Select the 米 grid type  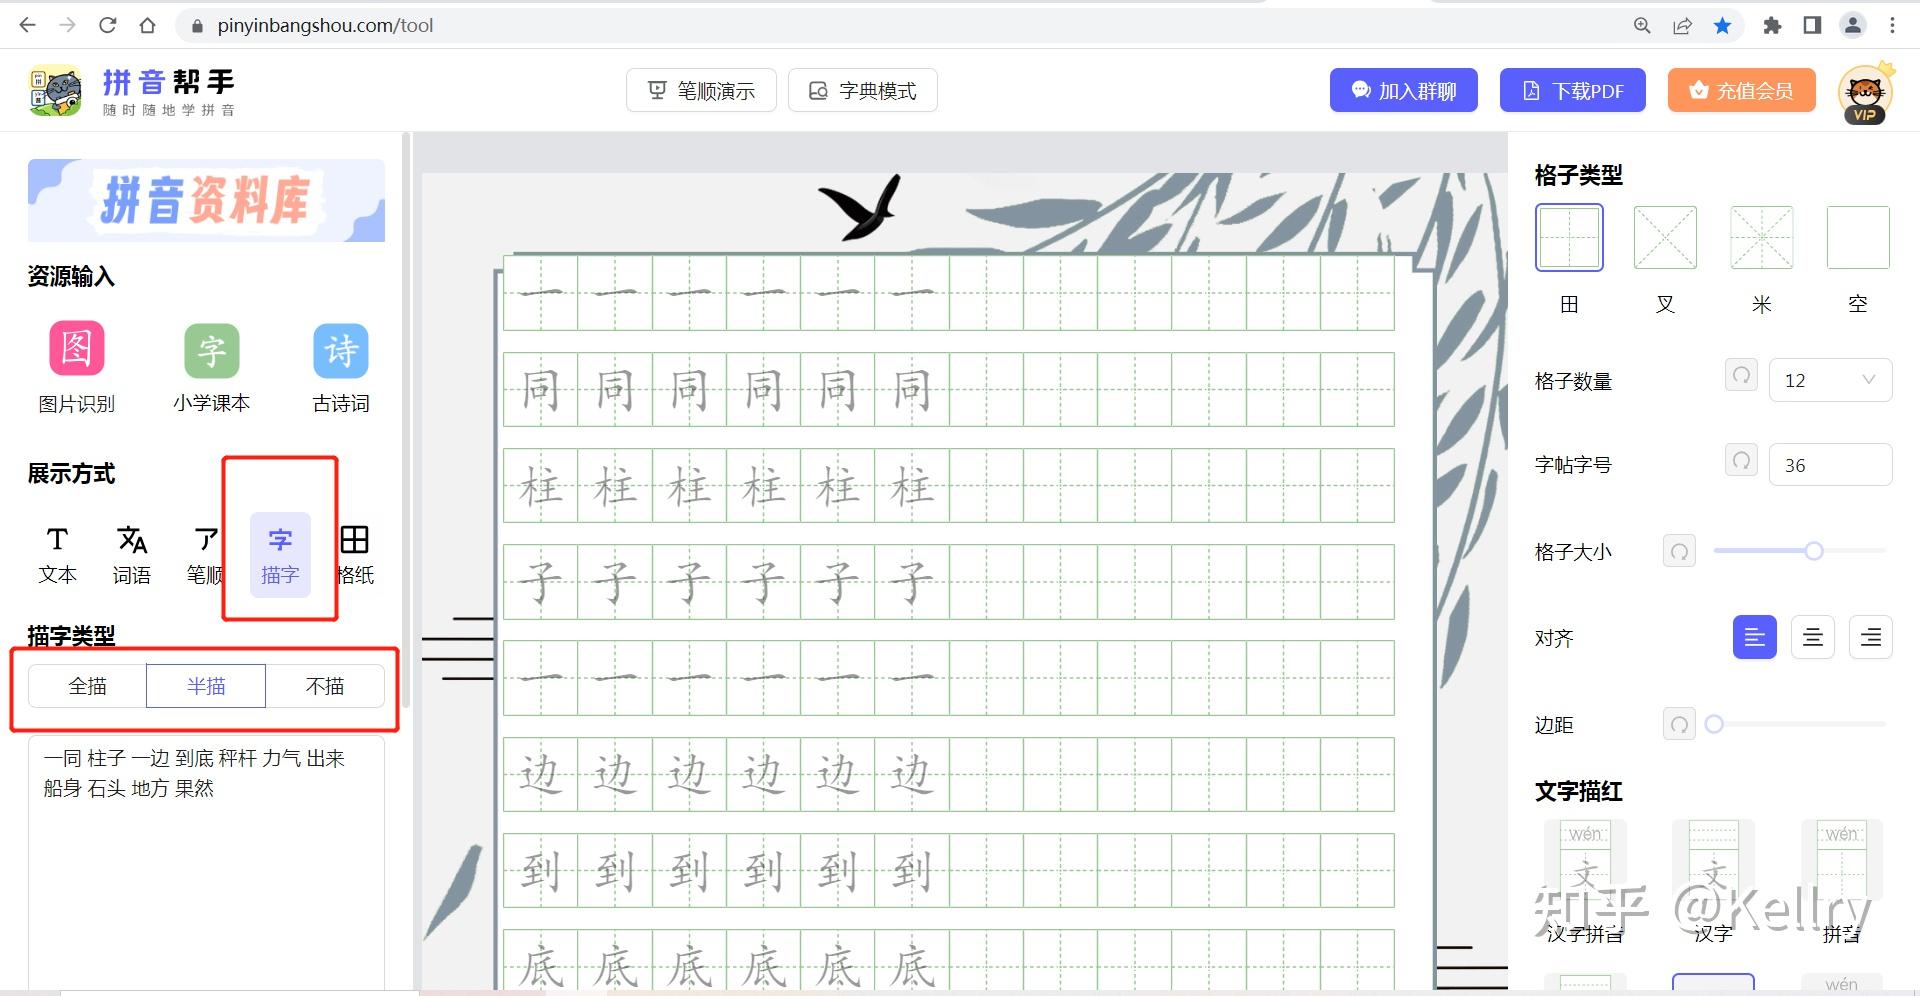pos(1762,238)
